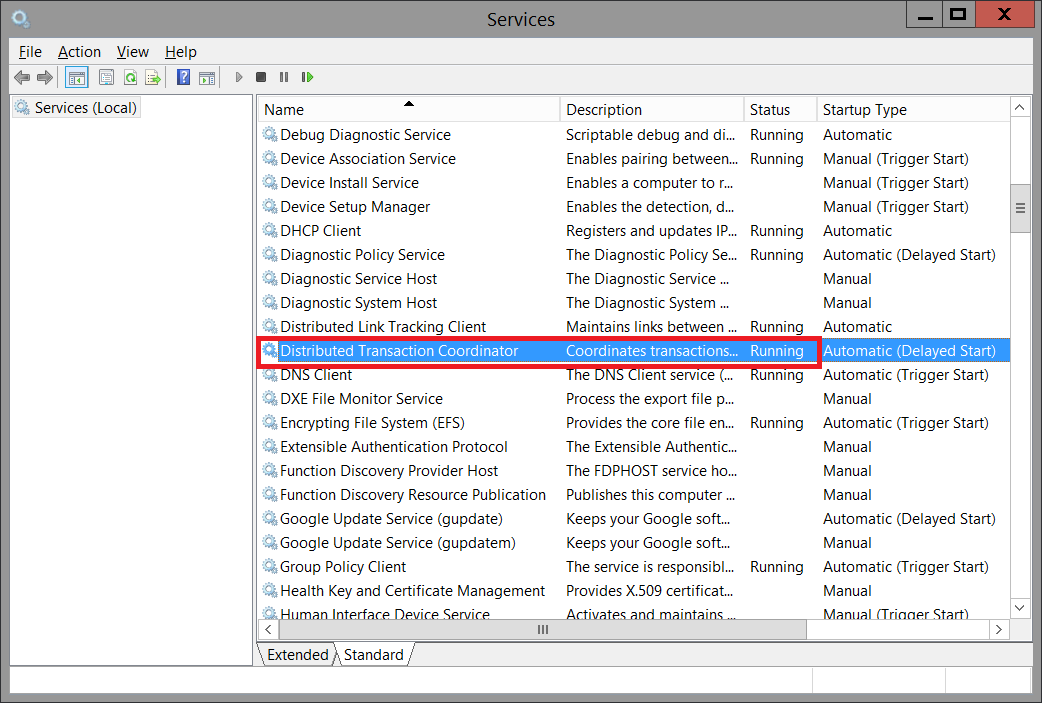
Task: Open Properties for the selected service
Action: click(107, 77)
